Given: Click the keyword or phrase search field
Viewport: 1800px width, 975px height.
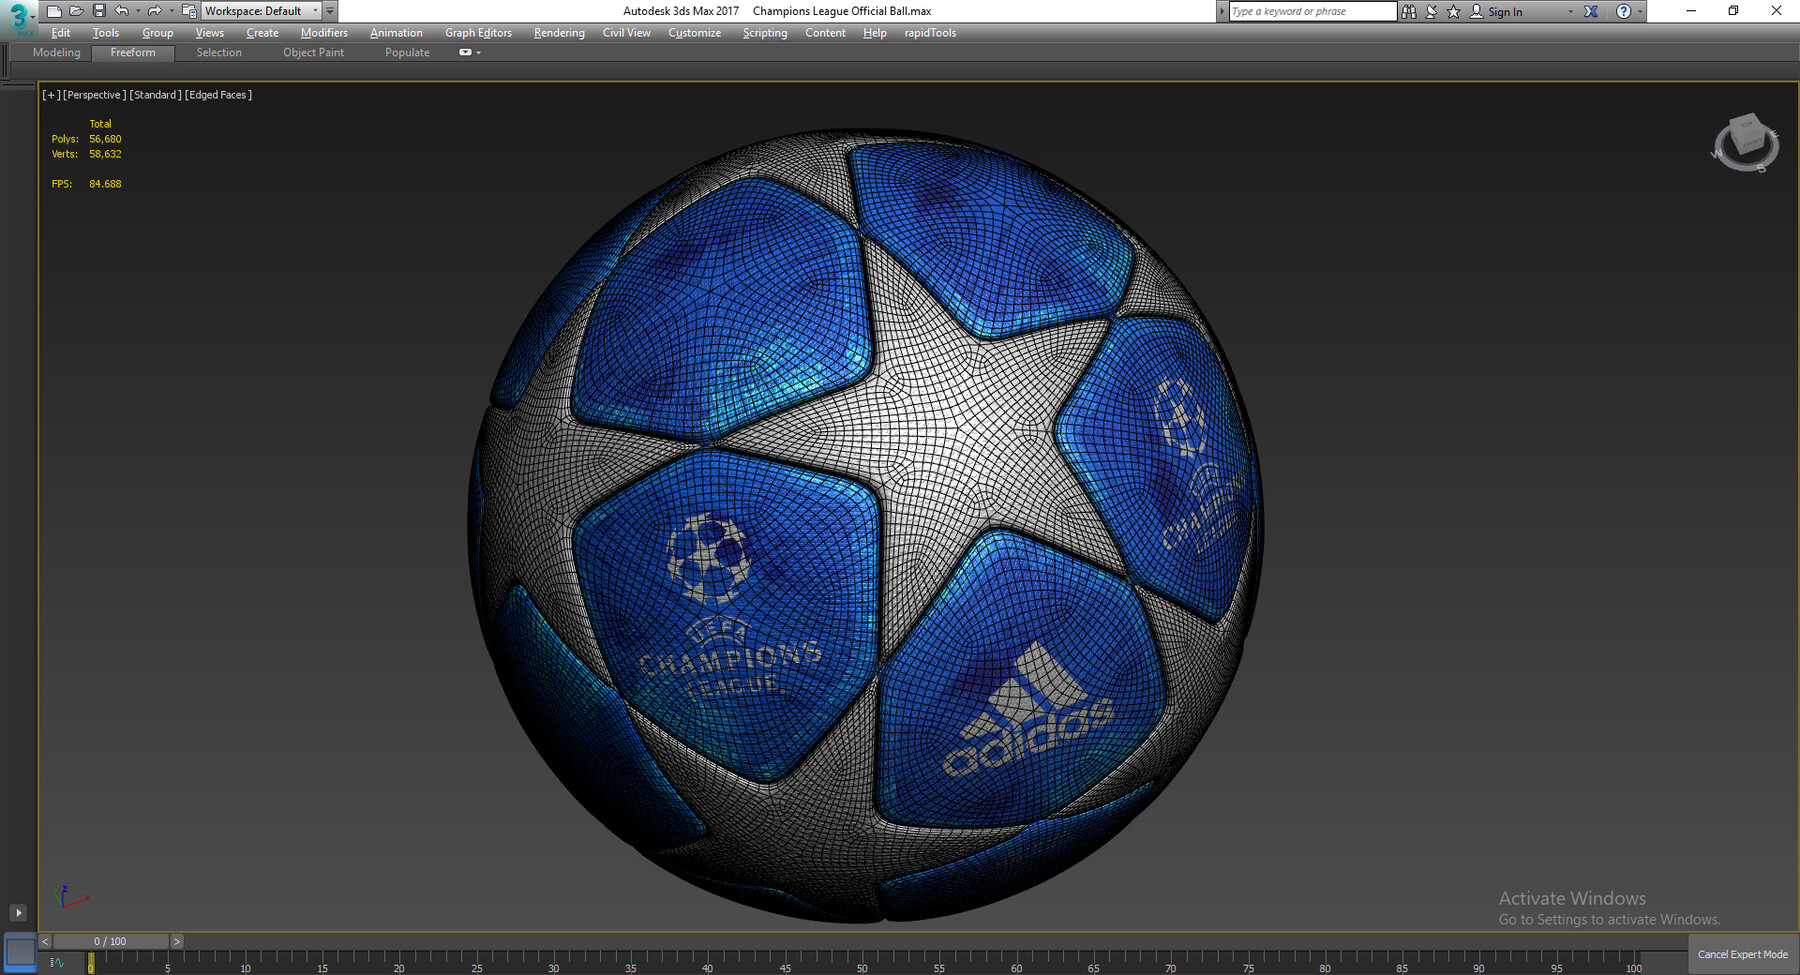Looking at the screenshot, I should [1312, 12].
